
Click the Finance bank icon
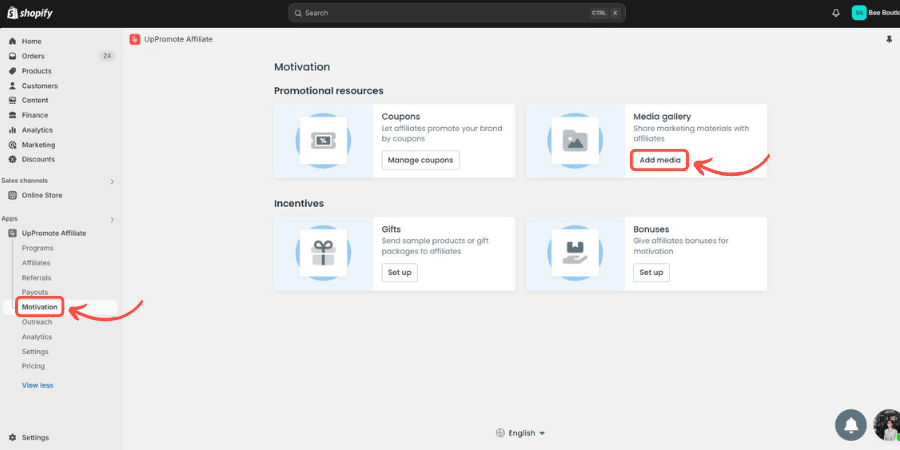[12, 115]
